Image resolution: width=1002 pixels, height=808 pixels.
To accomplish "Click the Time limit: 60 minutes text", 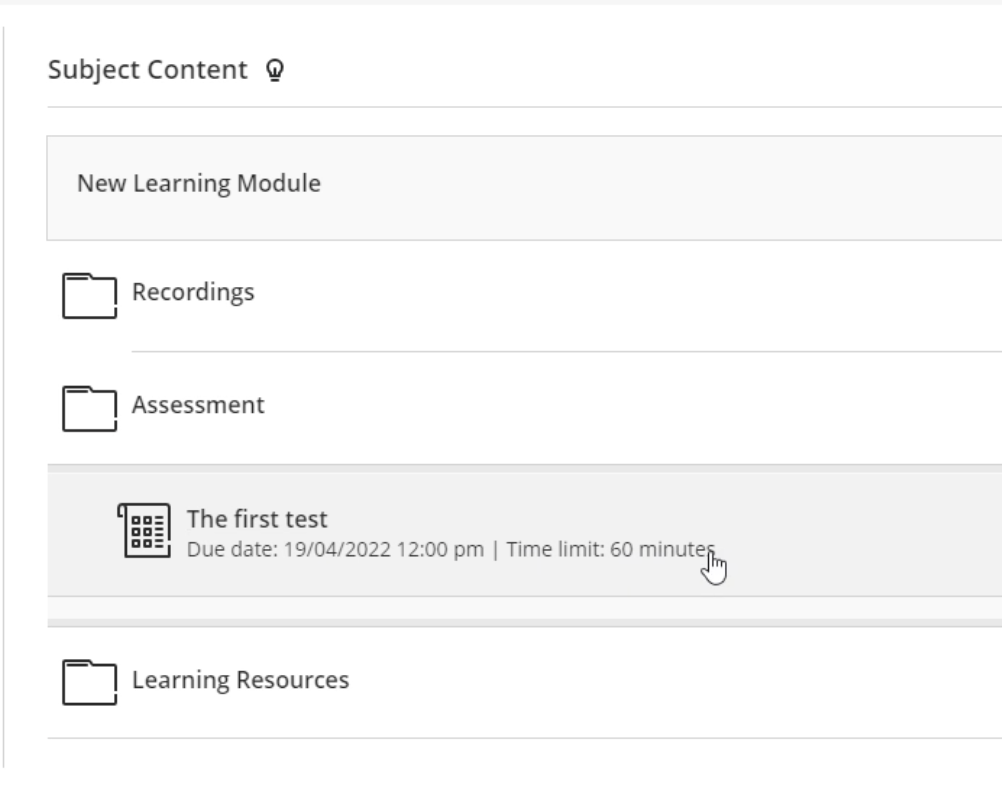I will [x=611, y=550].
